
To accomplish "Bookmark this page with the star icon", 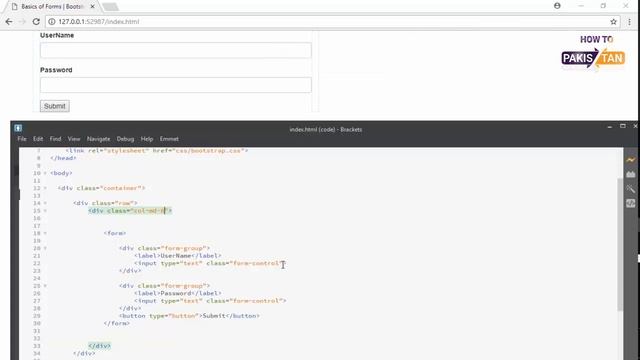I will pos(613,22).
